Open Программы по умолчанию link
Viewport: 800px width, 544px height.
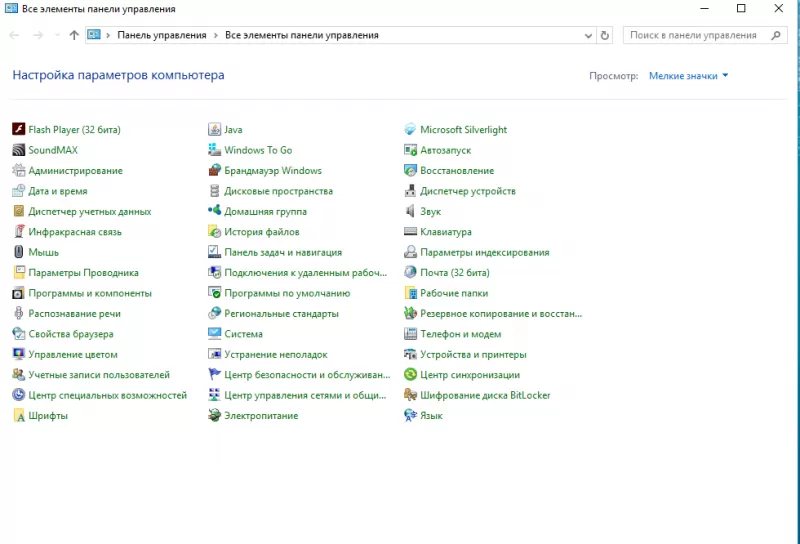click(287, 293)
